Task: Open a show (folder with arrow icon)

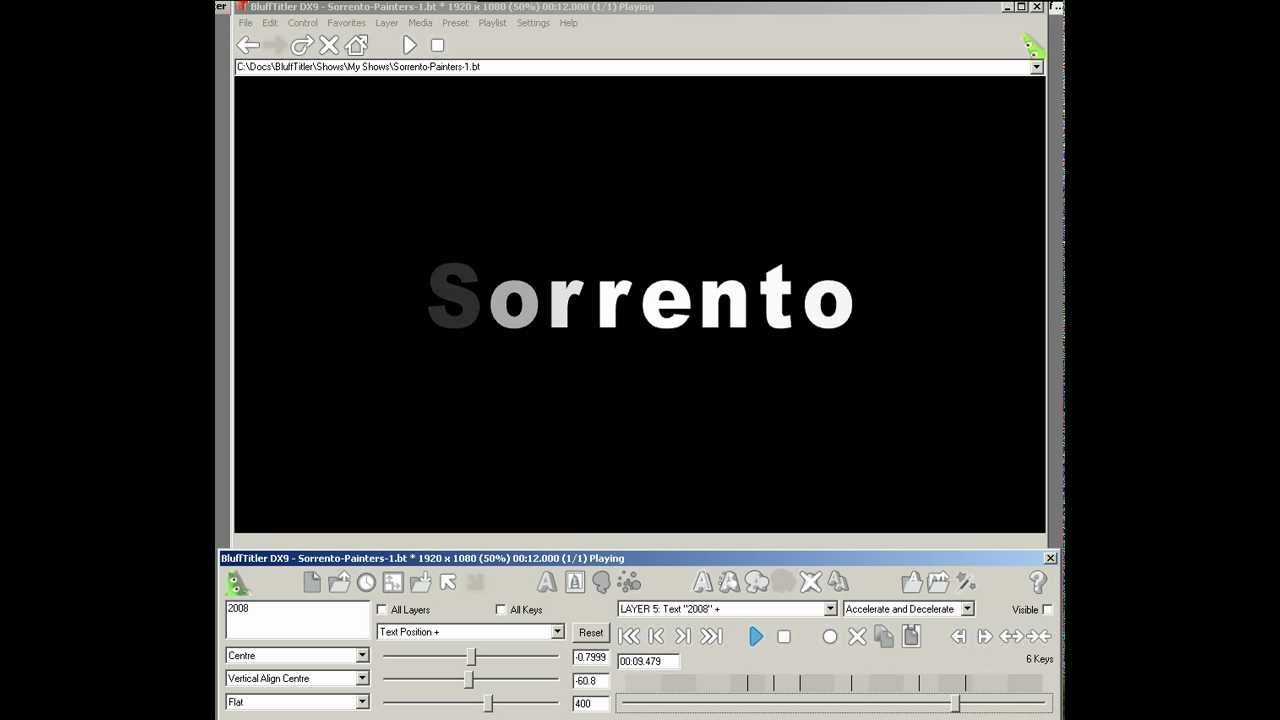Action: coord(339,582)
